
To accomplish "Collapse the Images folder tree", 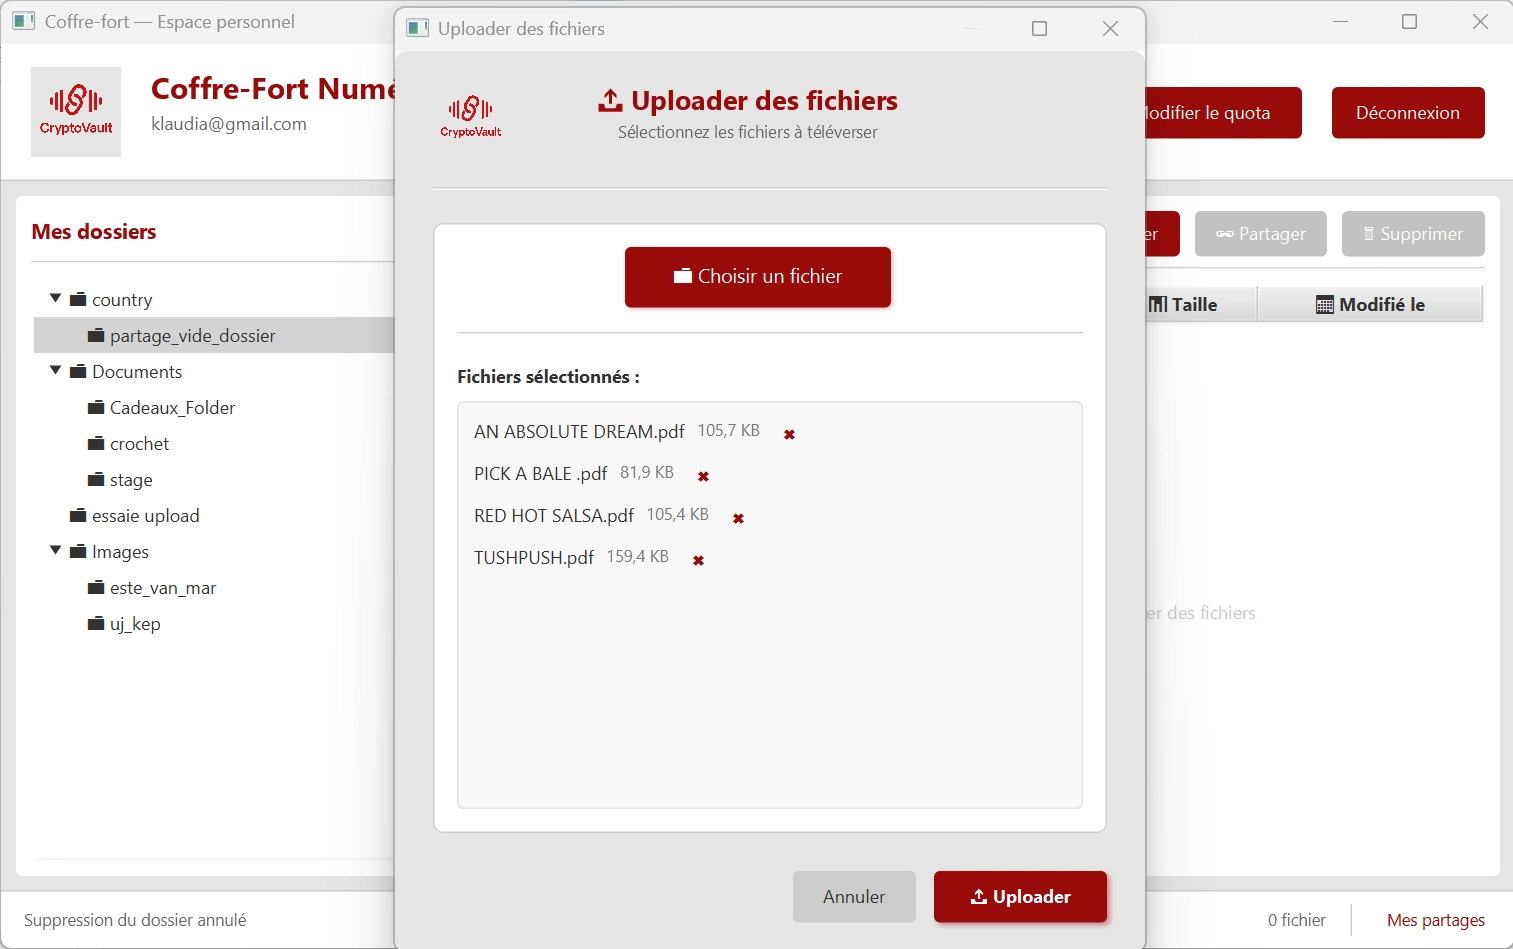I will (x=56, y=551).
